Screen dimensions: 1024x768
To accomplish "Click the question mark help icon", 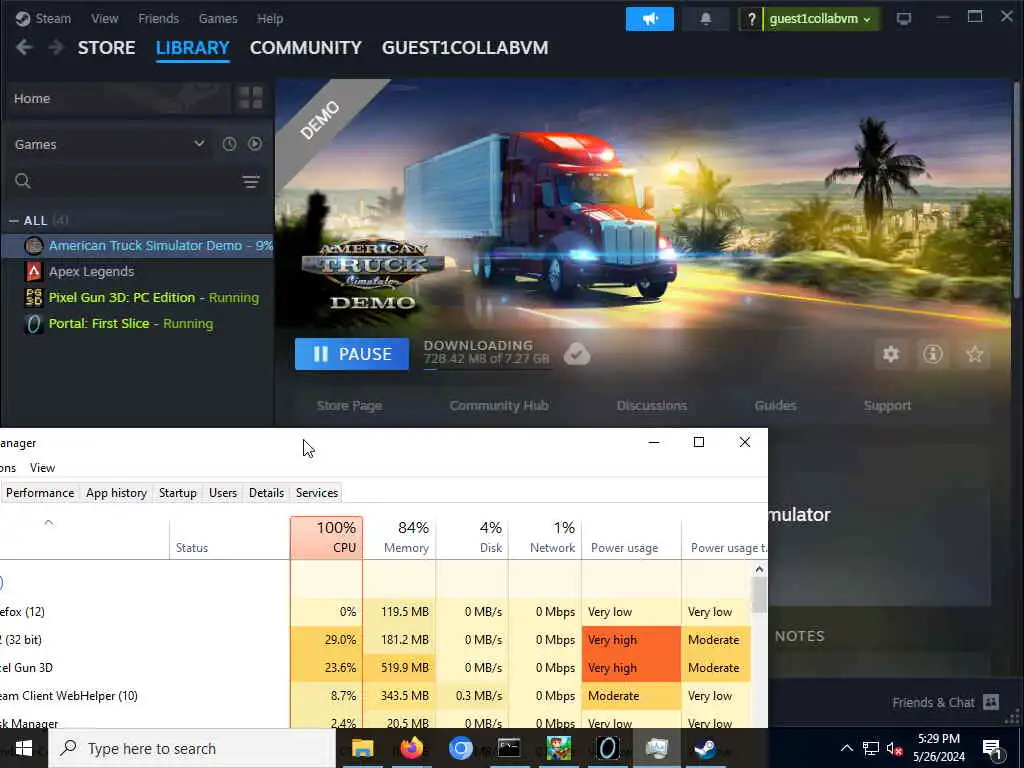I will (x=751, y=19).
